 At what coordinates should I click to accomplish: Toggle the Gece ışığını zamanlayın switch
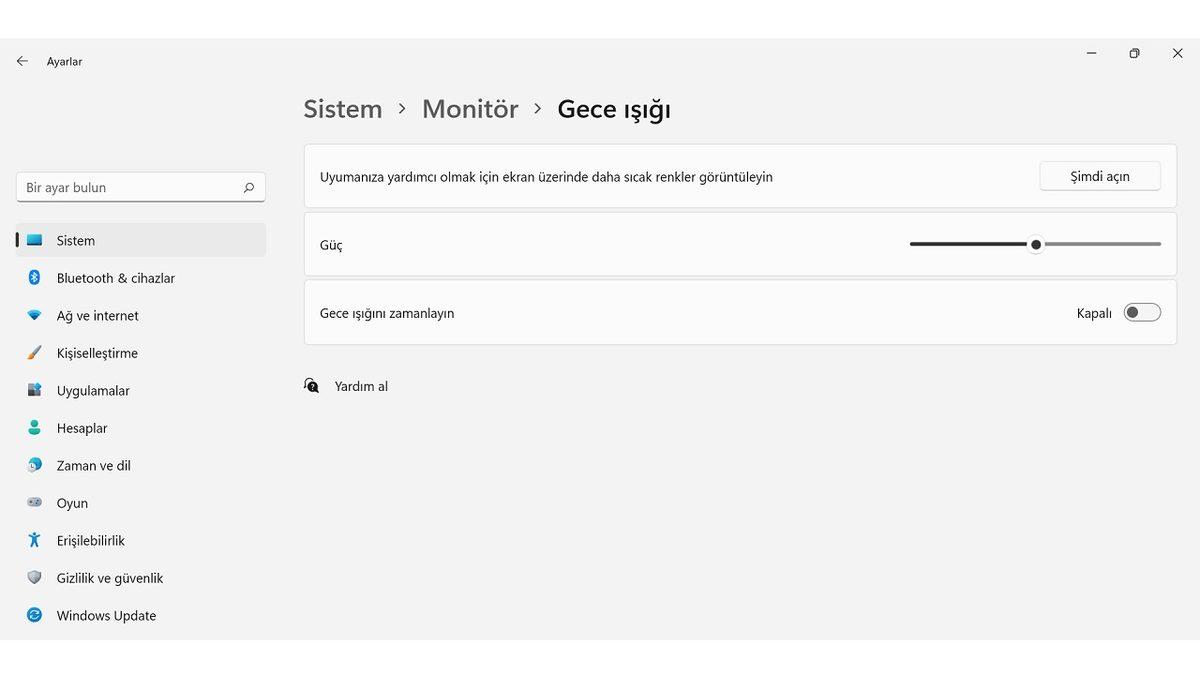click(x=1142, y=313)
